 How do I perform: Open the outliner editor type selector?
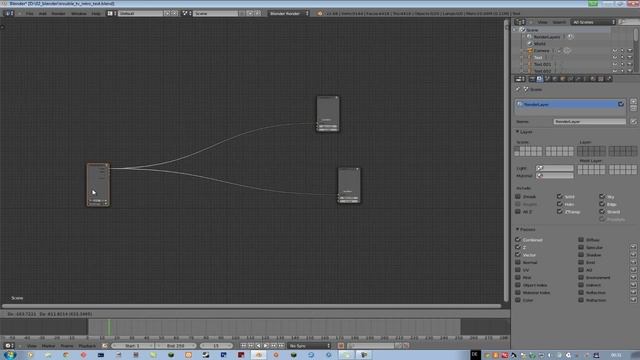point(520,22)
